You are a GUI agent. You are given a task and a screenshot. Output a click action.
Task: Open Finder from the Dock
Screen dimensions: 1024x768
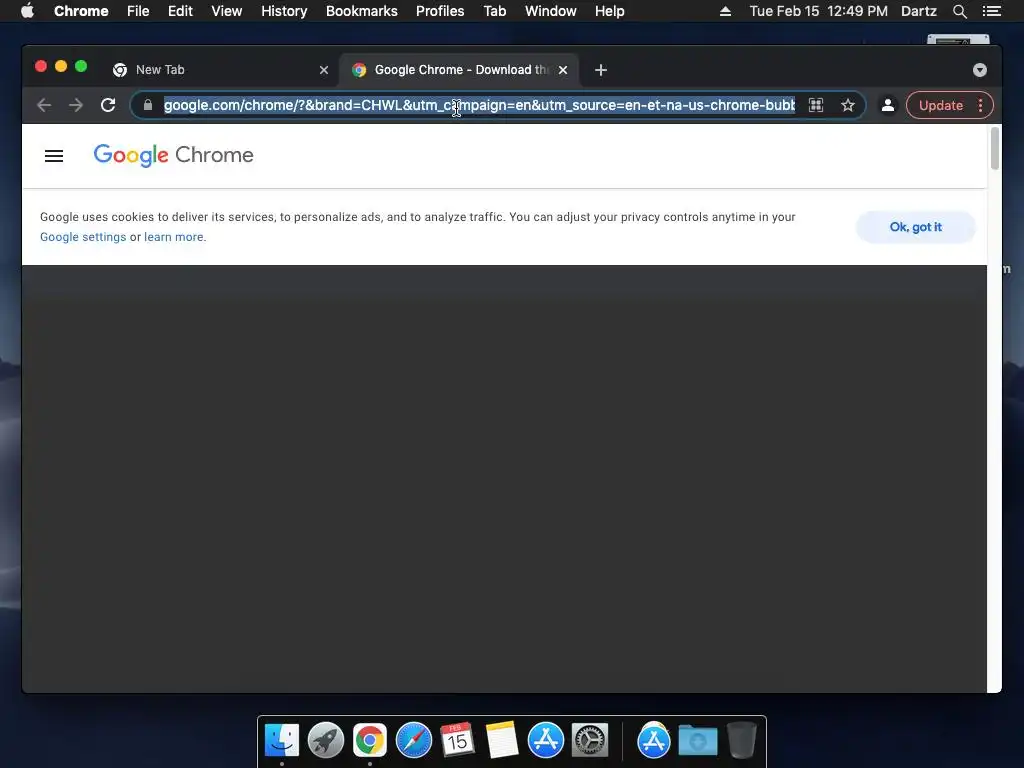tap(281, 740)
